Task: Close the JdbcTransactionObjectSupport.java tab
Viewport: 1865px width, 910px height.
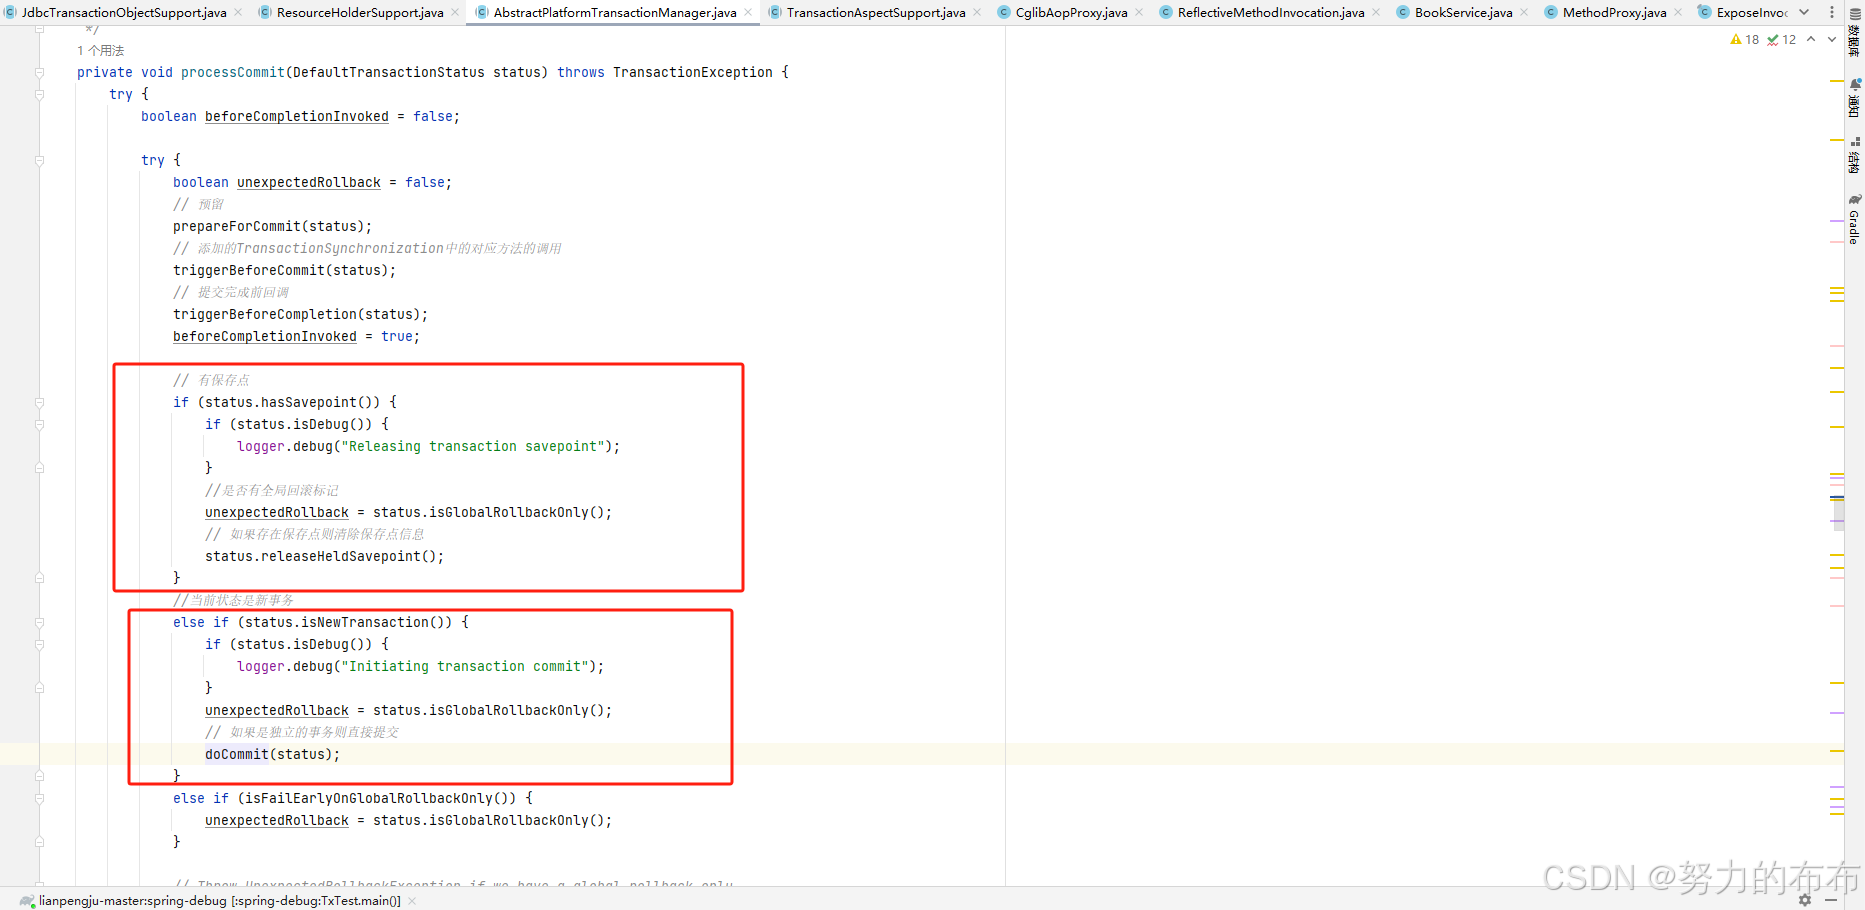Action: pos(238,12)
